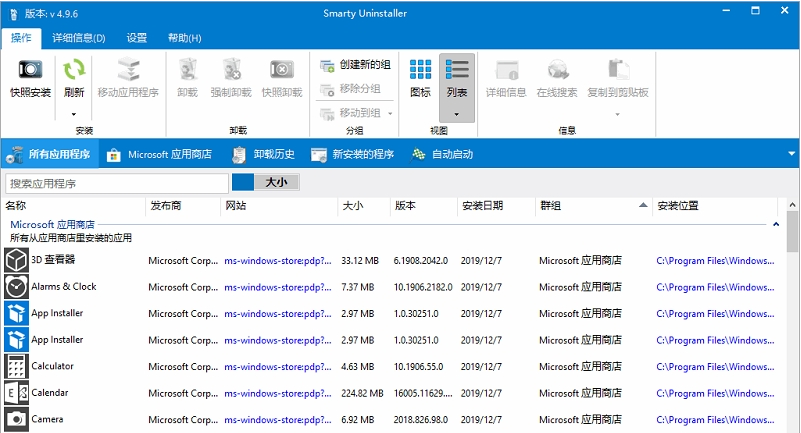The height and width of the screenshot is (433, 801).
Task: Open the dropdown arrow under 刷新
Action: [x=74, y=114]
